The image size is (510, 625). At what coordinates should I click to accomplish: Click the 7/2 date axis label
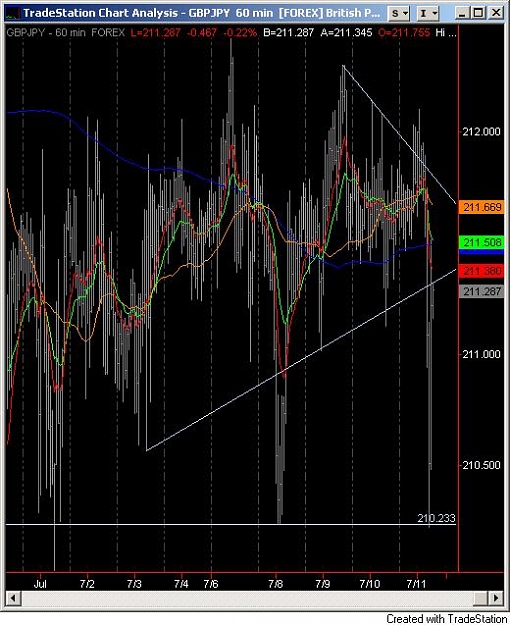pos(87,584)
